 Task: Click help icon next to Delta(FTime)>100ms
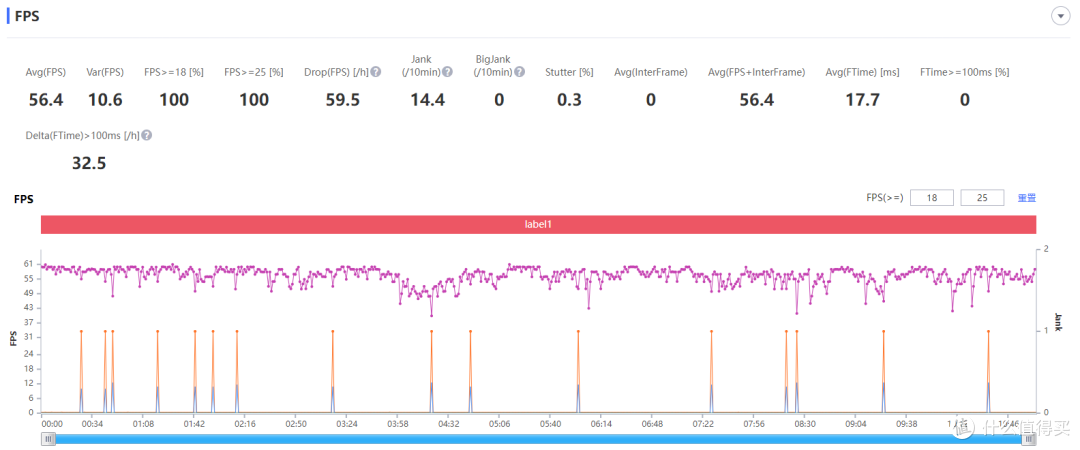point(147,135)
